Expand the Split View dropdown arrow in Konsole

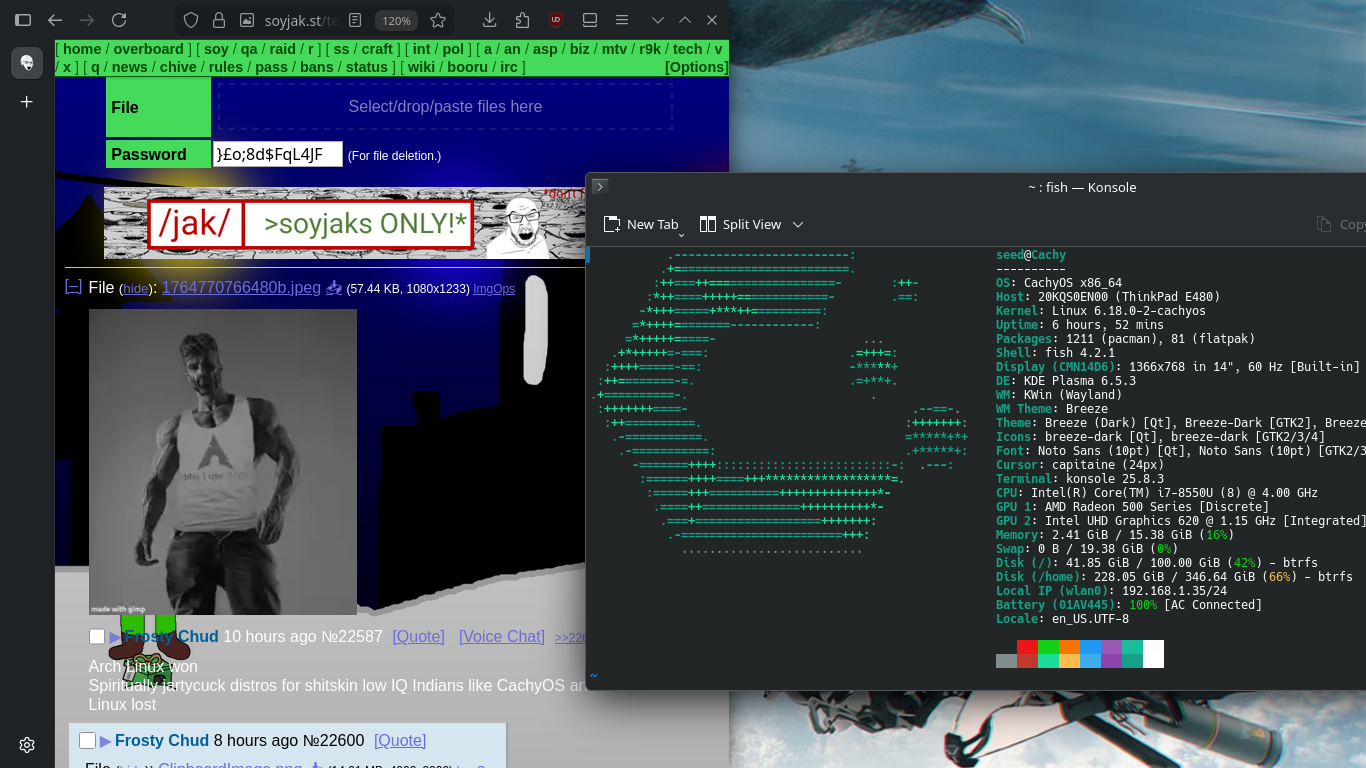[x=798, y=225]
